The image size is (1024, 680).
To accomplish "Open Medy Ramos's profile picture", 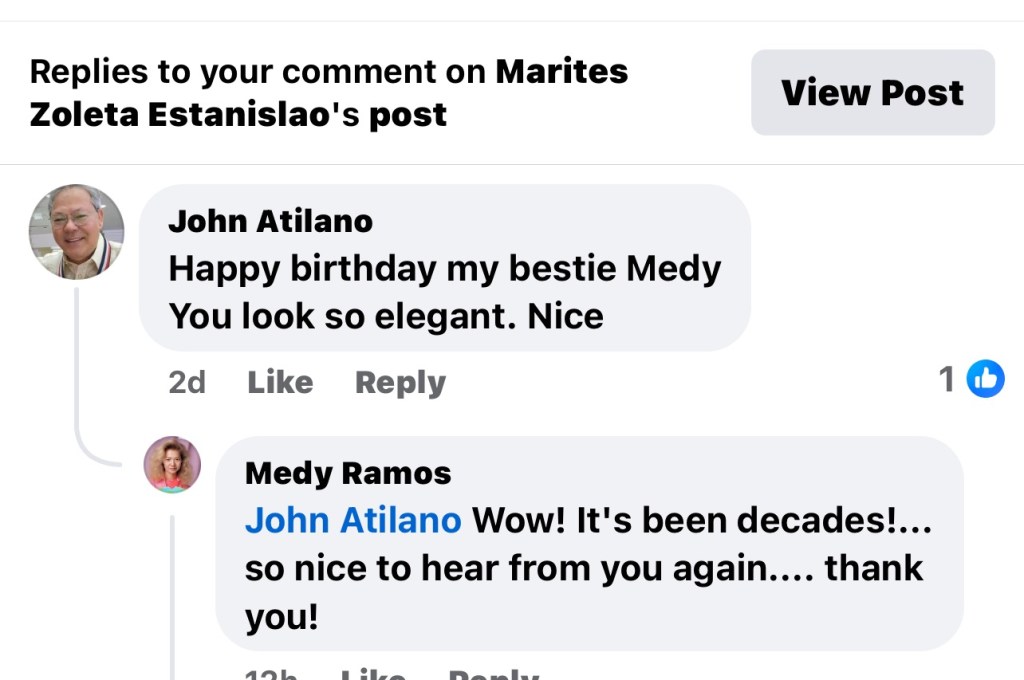I will pyautogui.click(x=172, y=464).
